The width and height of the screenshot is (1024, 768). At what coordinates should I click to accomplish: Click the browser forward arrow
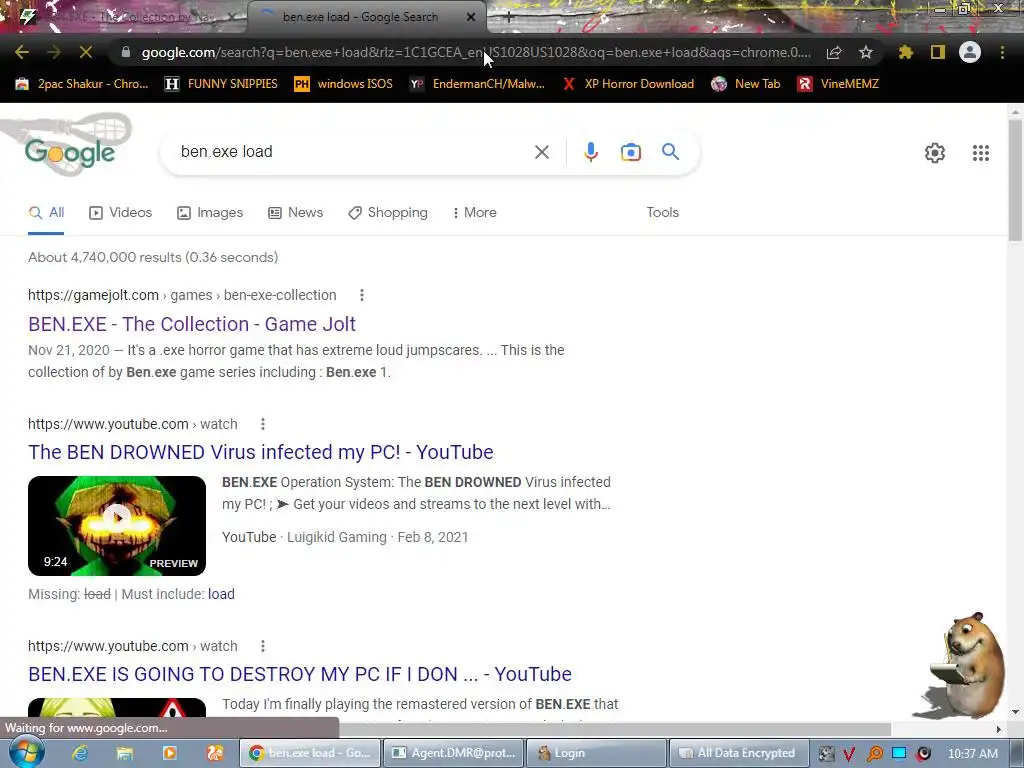(54, 52)
